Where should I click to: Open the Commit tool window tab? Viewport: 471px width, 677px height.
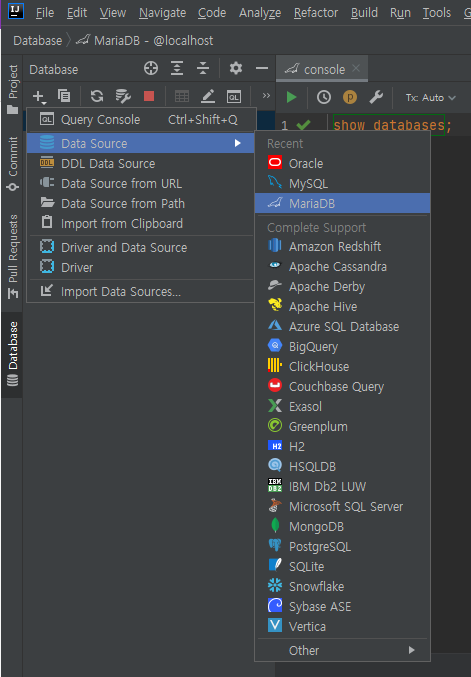click(13, 163)
